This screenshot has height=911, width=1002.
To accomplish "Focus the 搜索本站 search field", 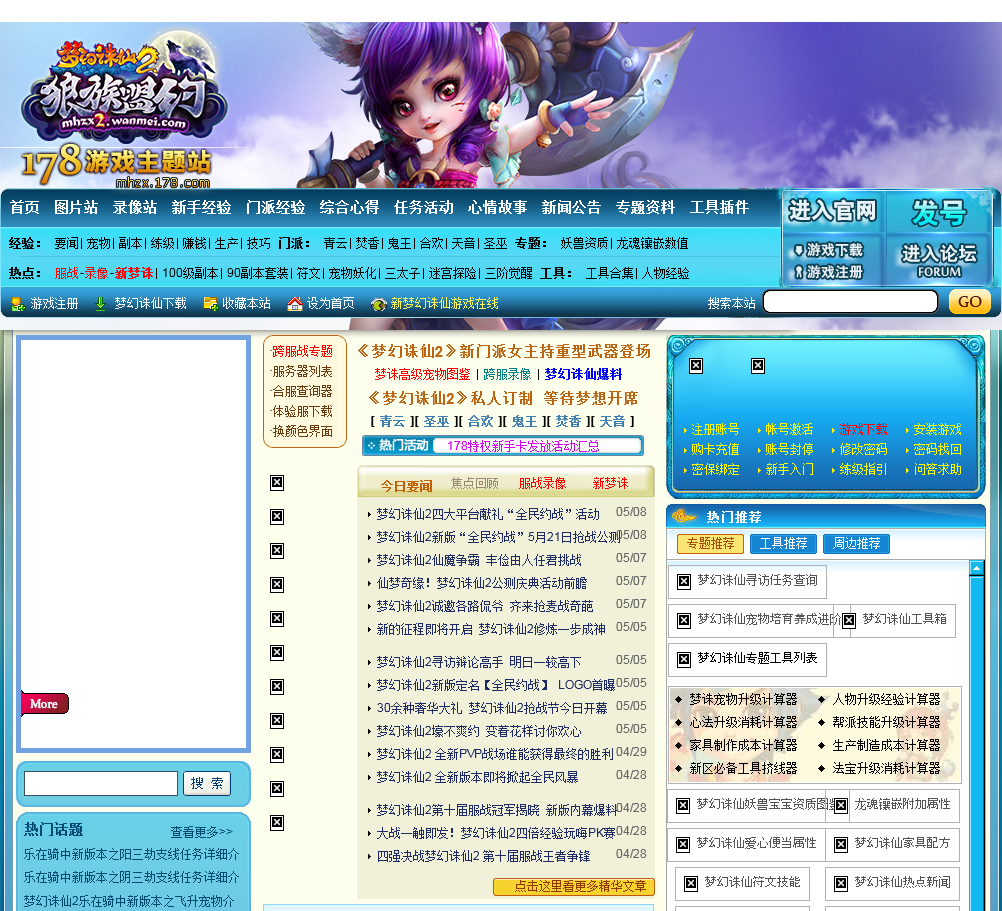I will coord(851,302).
